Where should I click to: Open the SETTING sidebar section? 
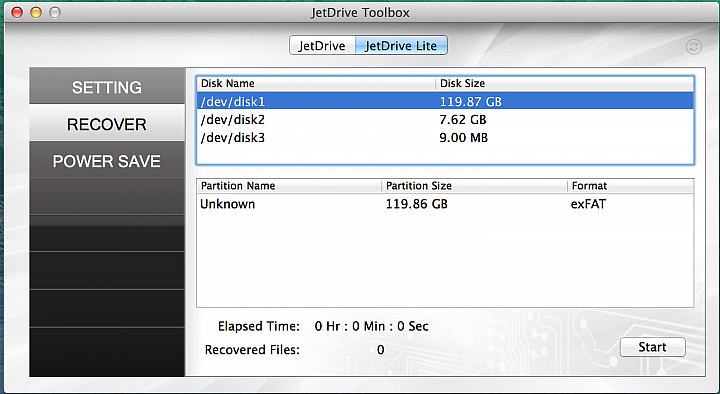point(107,86)
